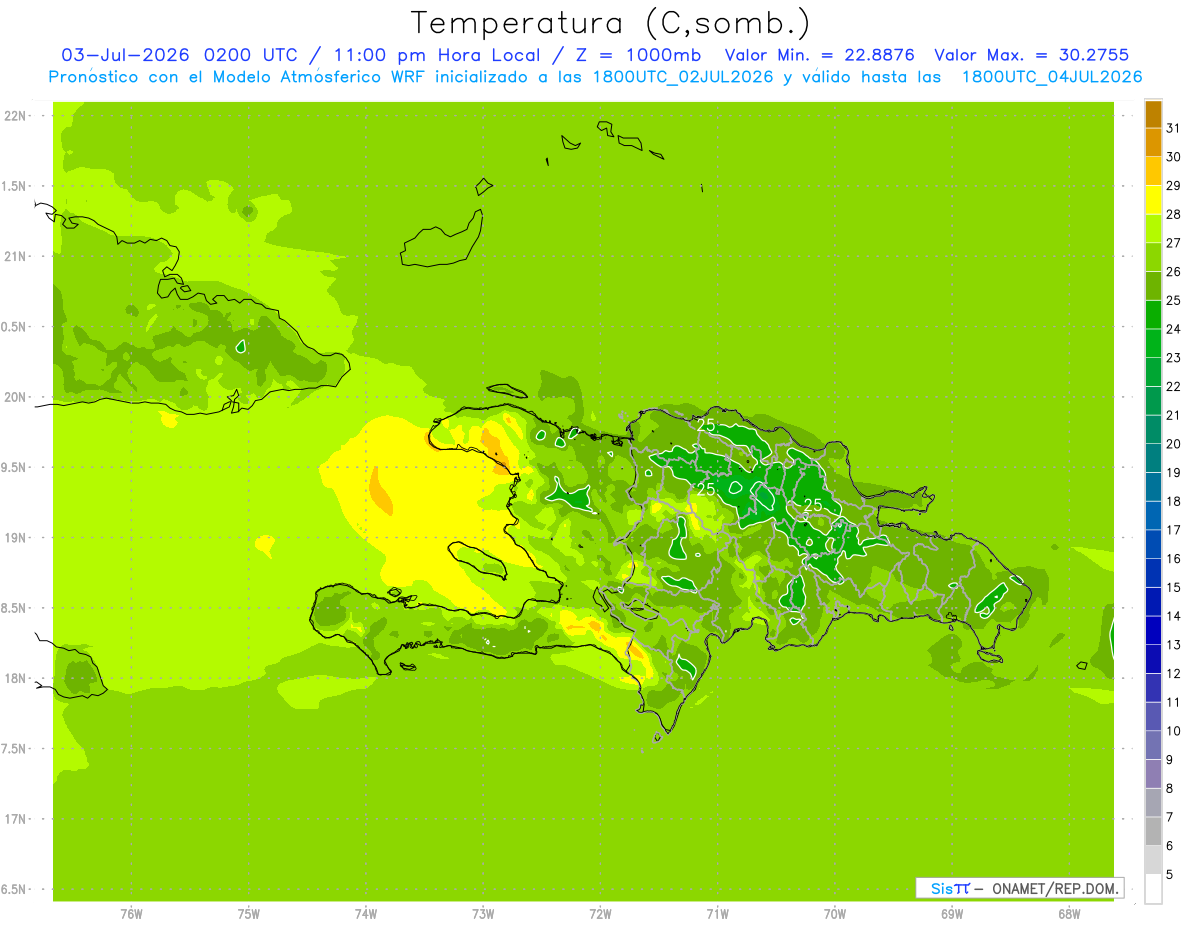Click the 'Temperatura (C,somb.)' chart title

611,23
